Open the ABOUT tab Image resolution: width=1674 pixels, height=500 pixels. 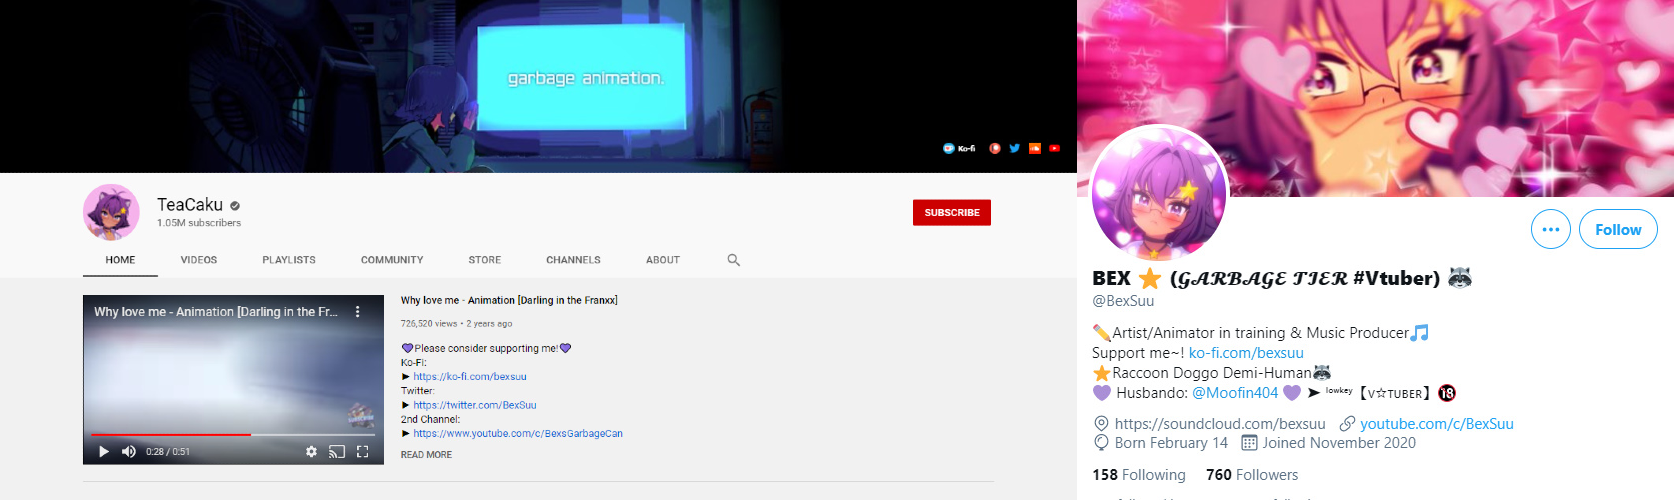[x=663, y=260]
